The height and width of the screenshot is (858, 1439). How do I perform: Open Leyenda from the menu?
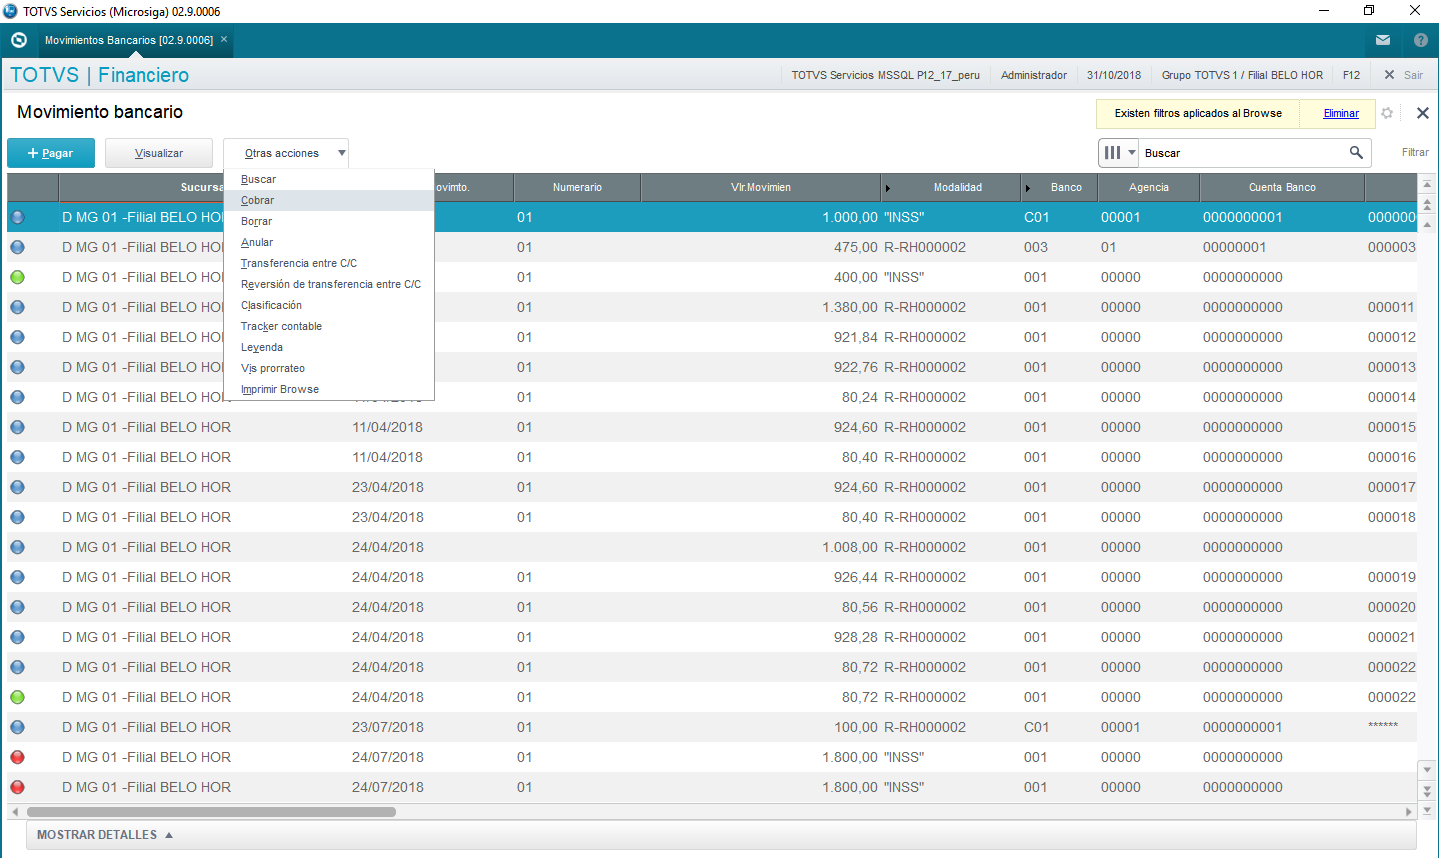329,347
